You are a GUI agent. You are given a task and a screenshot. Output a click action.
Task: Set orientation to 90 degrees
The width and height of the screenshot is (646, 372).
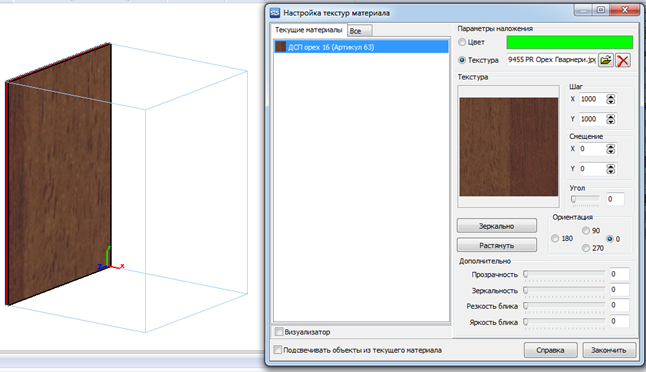[586, 231]
